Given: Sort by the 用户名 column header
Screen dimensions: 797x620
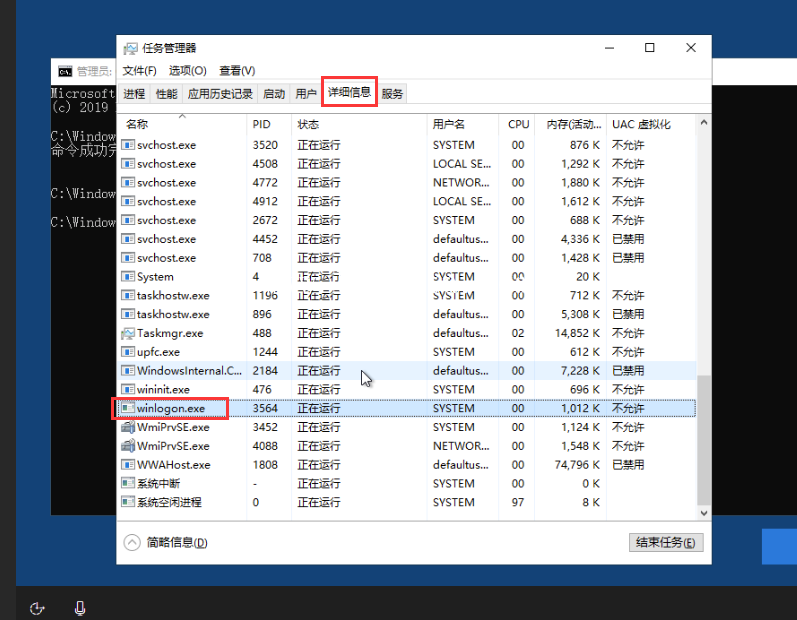Looking at the screenshot, I should 463,124.
